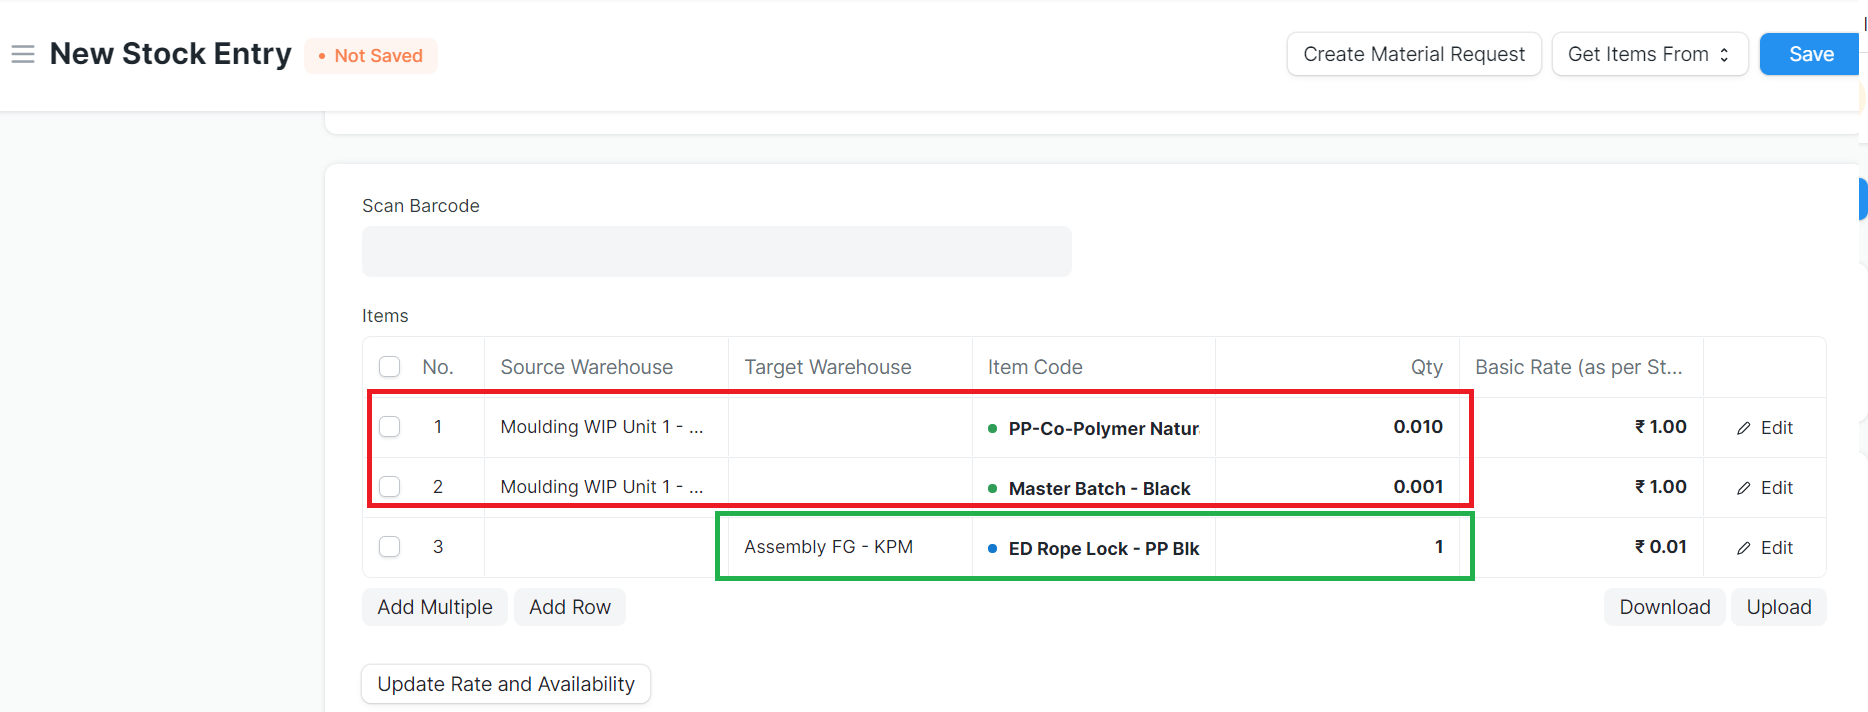Click the pencil Edit icon for row 2
The width and height of the screenshot is (1868, 712).
tap(1744, 488)
